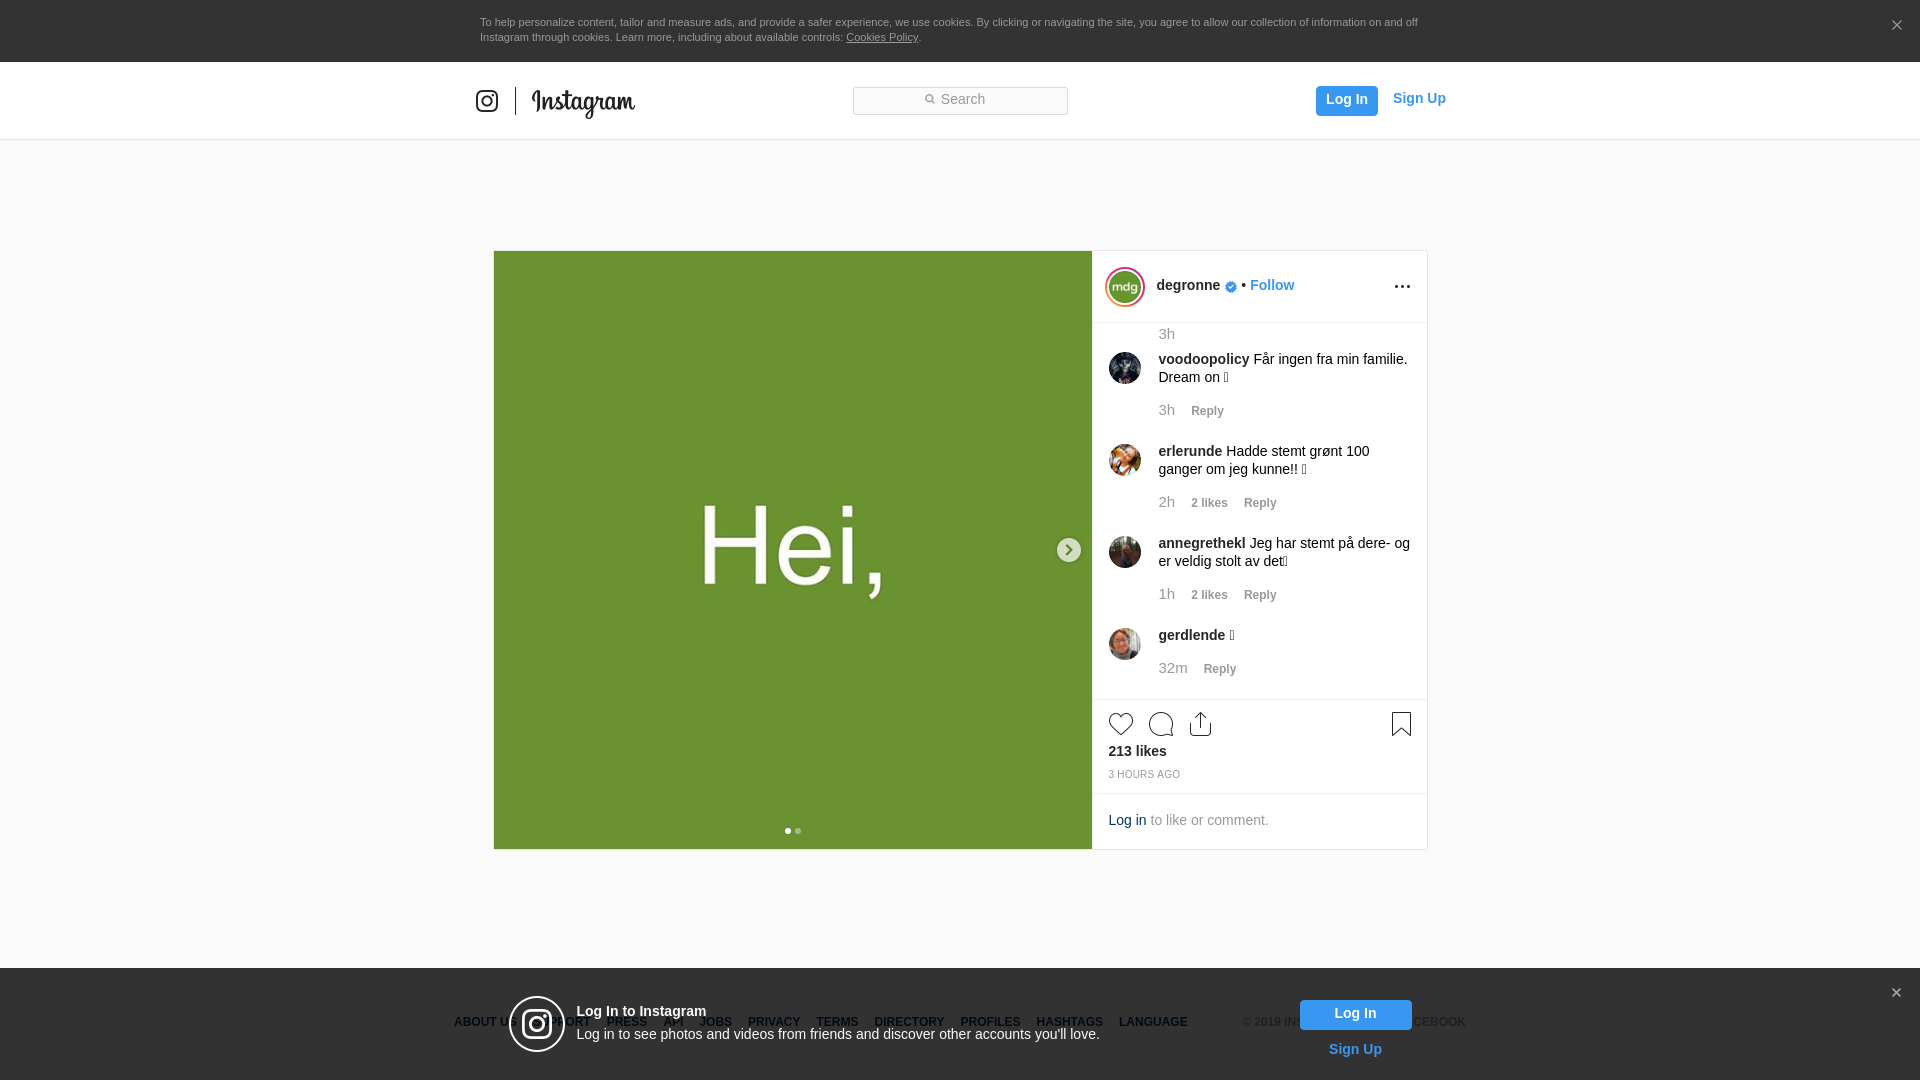Open the PROFILES footer link
Viewport: 1920px width, 1080px height.
(x=990, y=1022)
